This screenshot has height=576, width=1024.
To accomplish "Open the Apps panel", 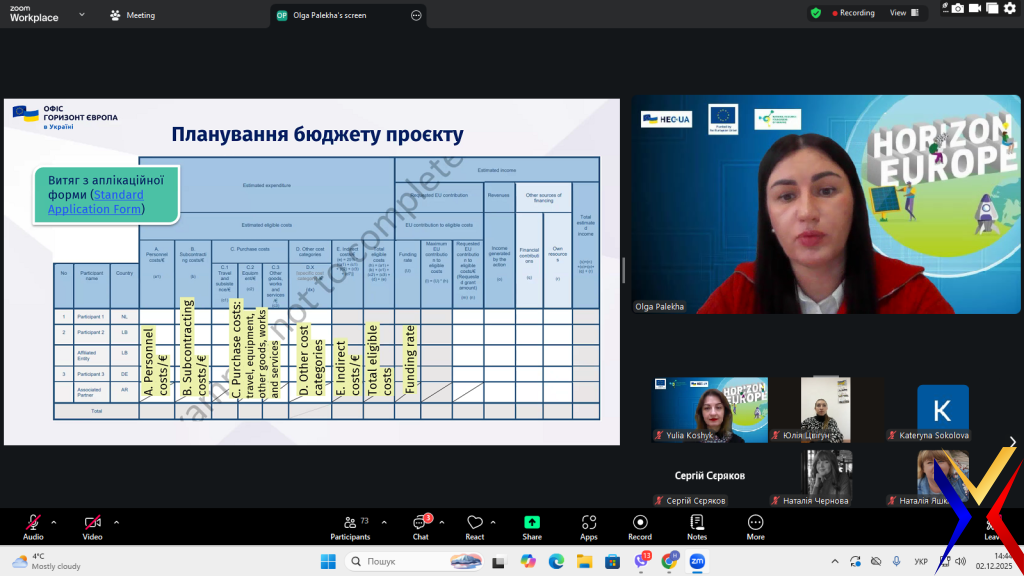I will click(x=589, y=527).
